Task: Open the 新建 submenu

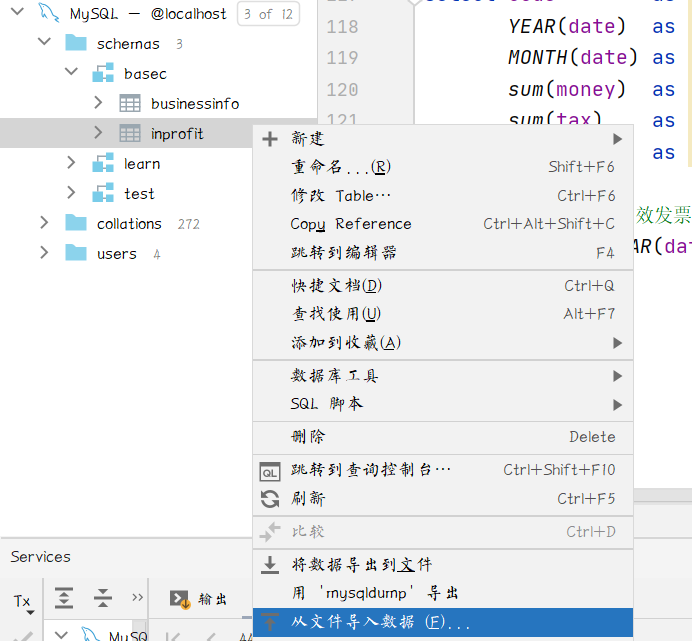Action: [x=443, y=139]
